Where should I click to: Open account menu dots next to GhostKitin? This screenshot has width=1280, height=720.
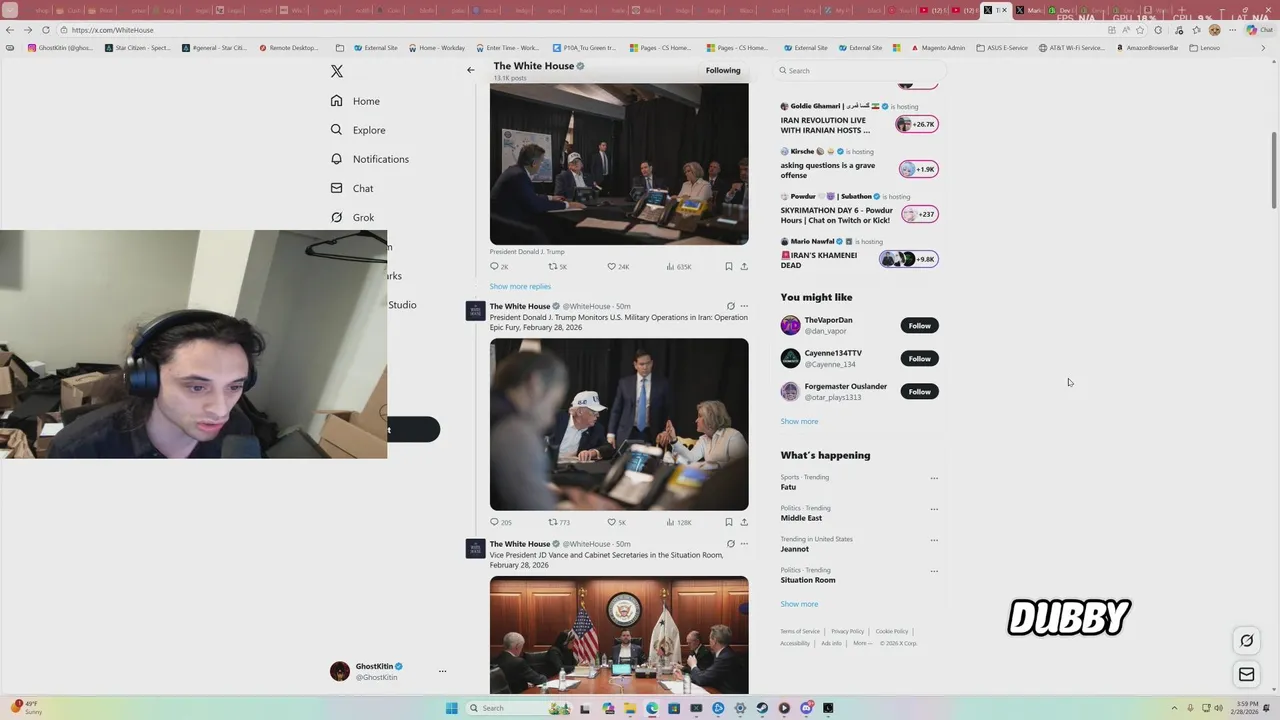coord(442,671)
